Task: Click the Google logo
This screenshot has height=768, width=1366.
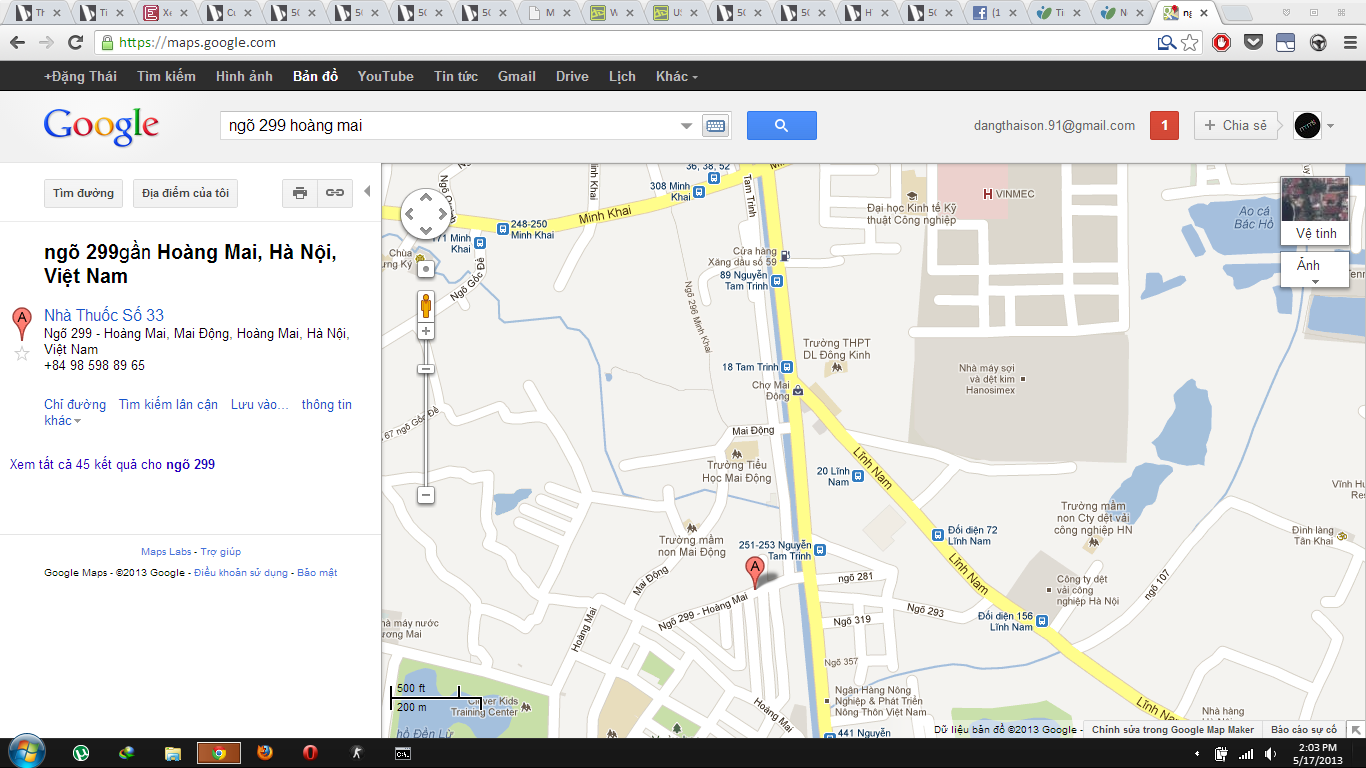Action: pyautogui.click(x=101, y=126)
